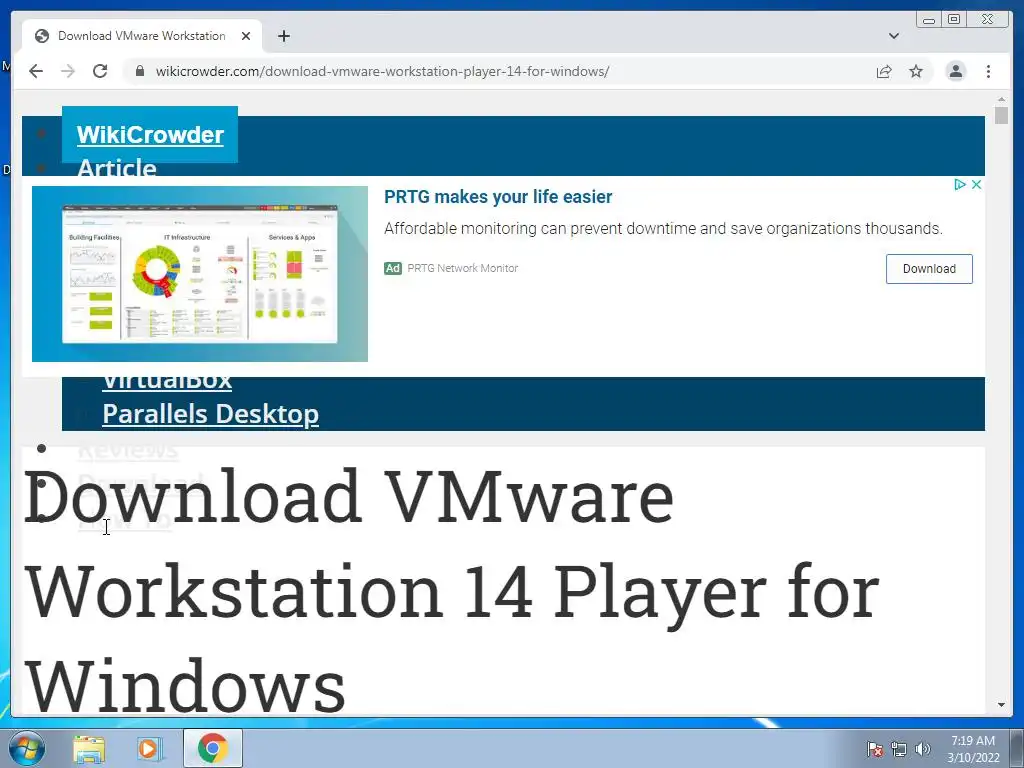Screen dimensions: 1024x768
Task: Select the Download VMware Workstation tab
Action: coord(142,36)
